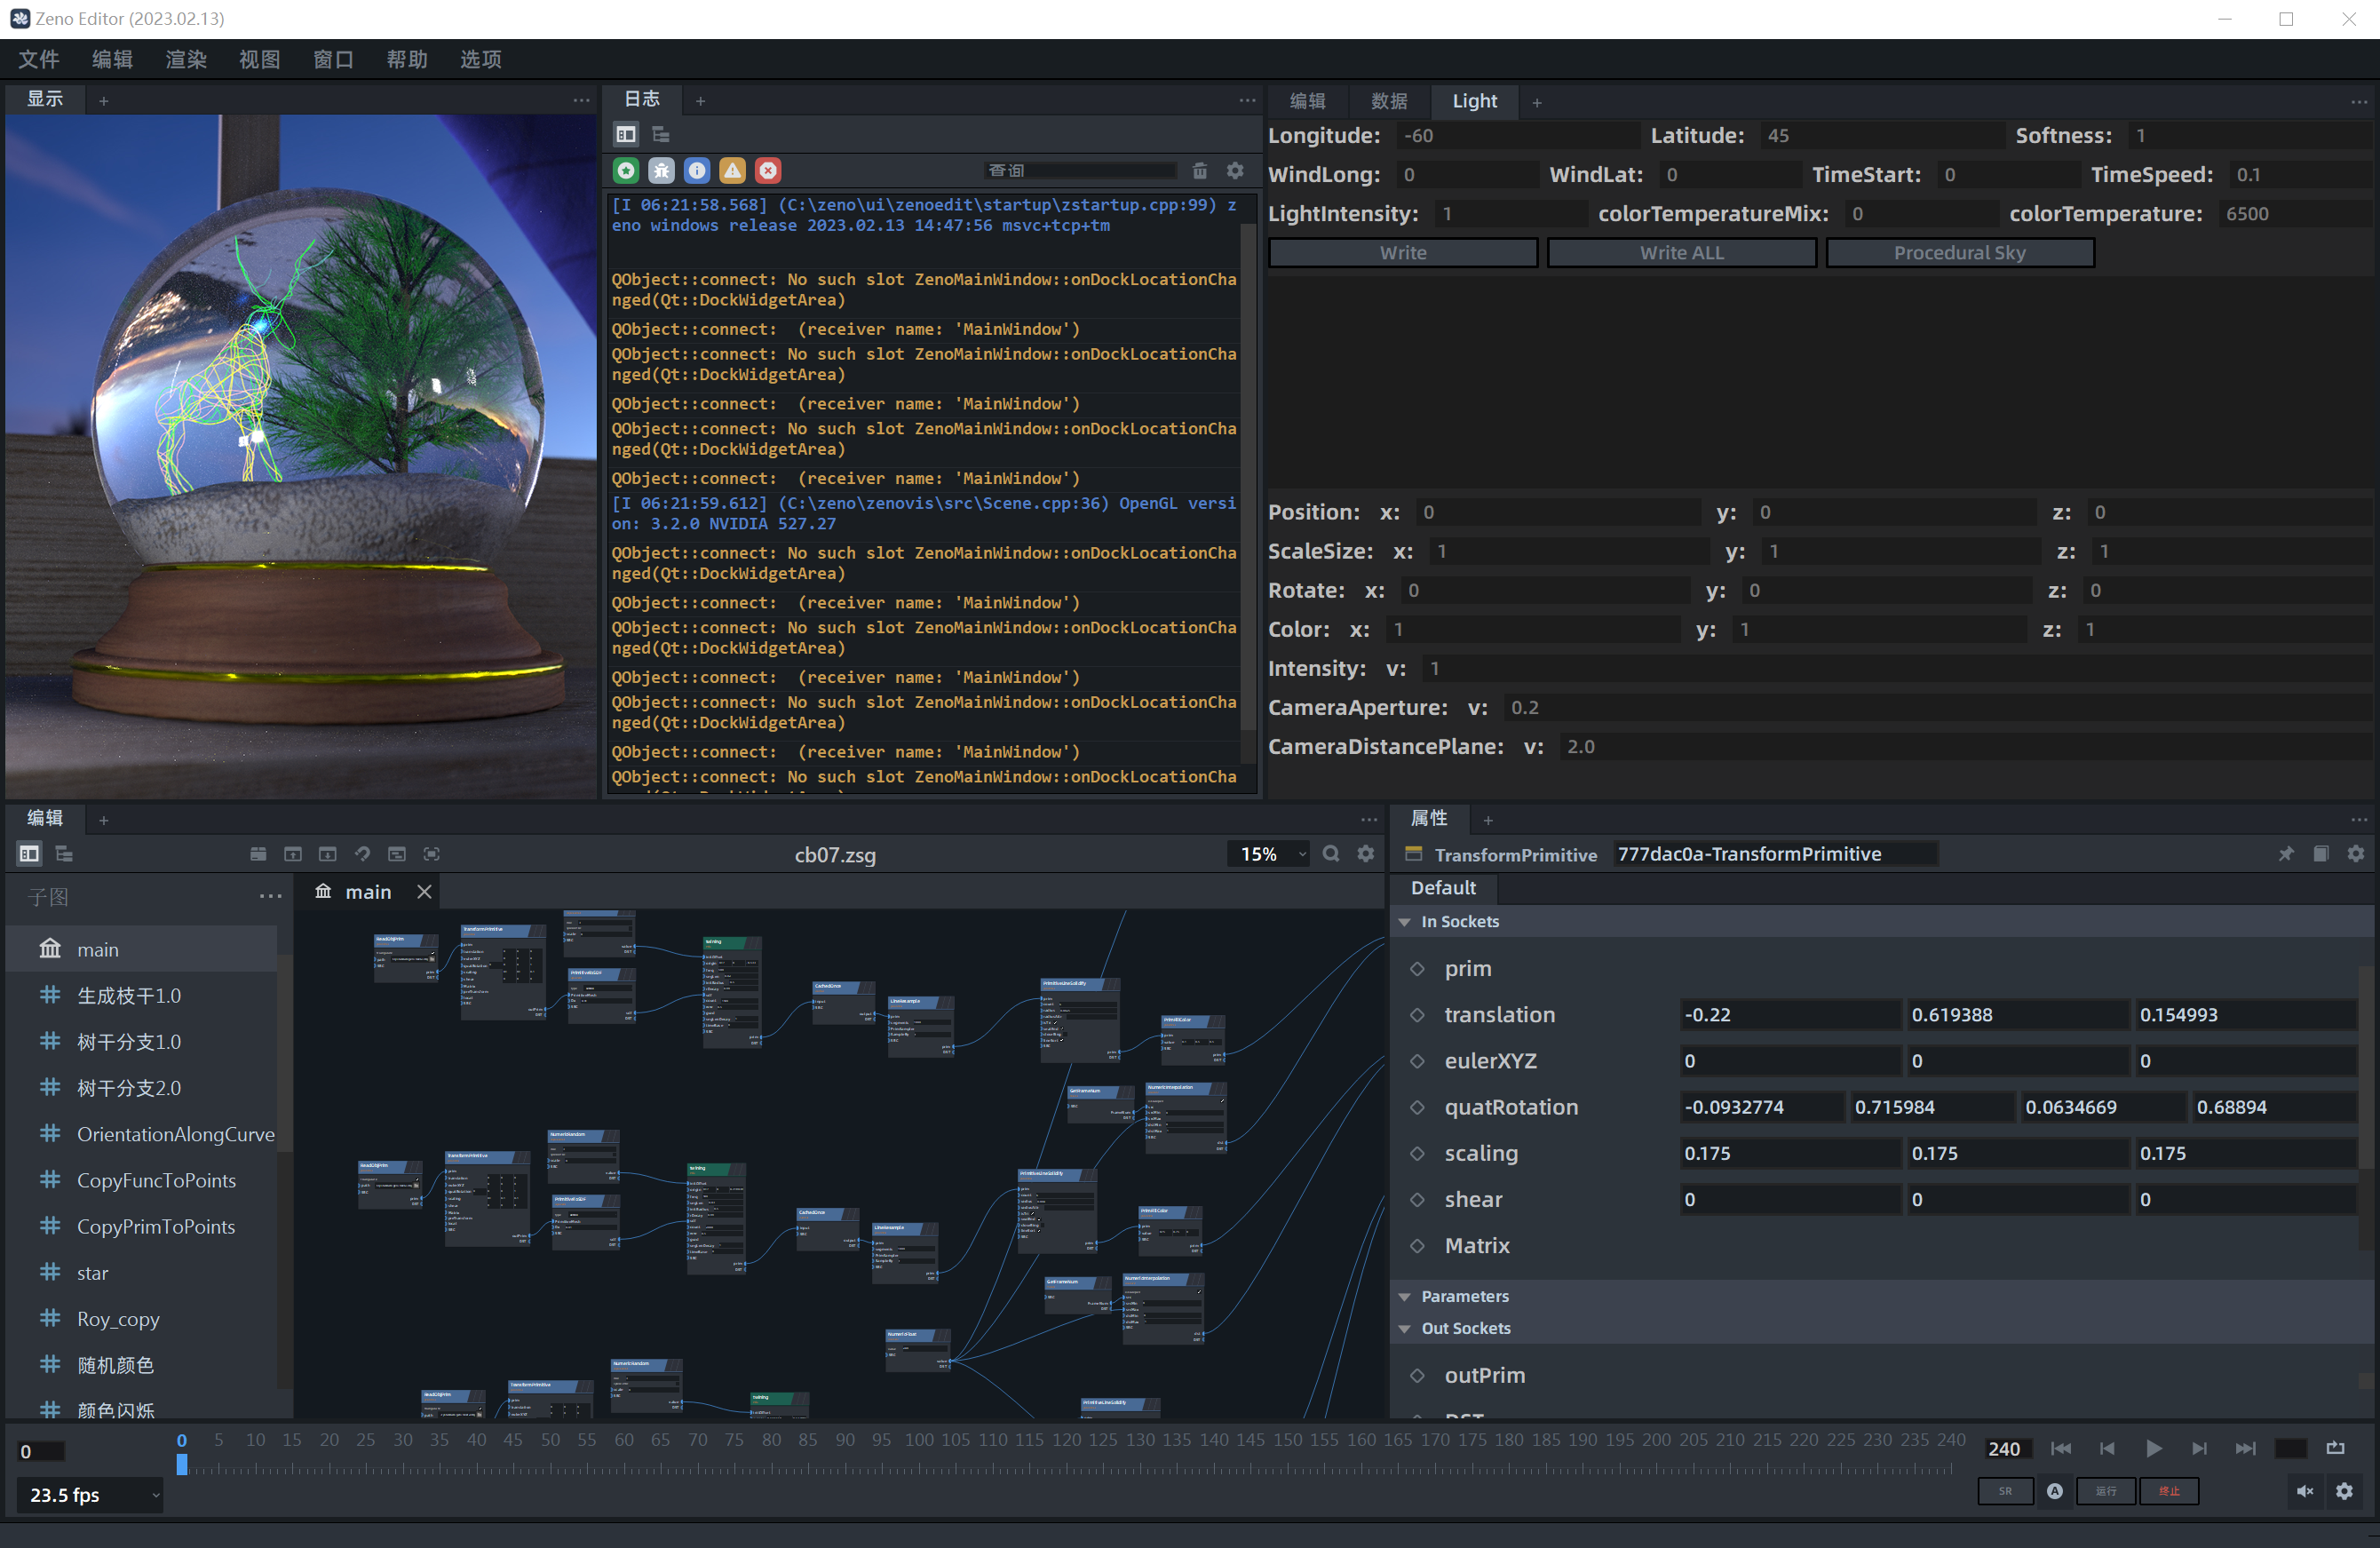Screen dimensions: 2380x1548
Task: Select the CopyPrimToPoints subgraph
Action: 142,1226
